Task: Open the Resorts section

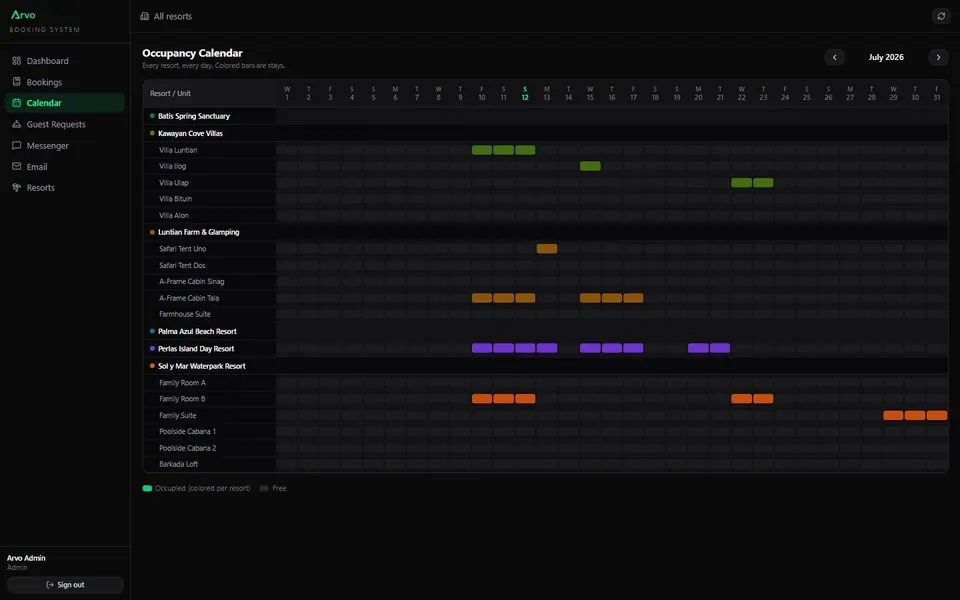Action: (64, 187)
